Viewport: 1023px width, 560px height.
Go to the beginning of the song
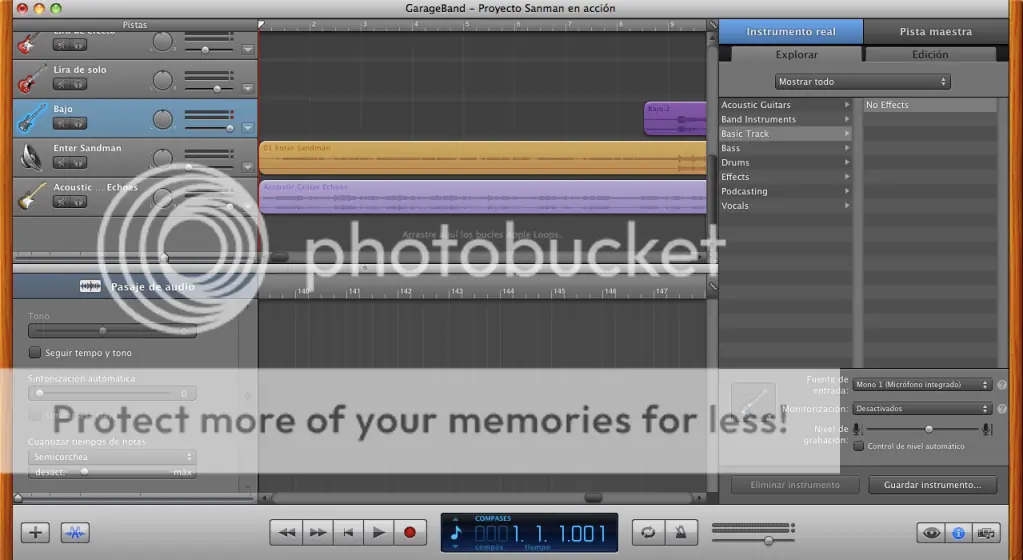tap(348, 533)
